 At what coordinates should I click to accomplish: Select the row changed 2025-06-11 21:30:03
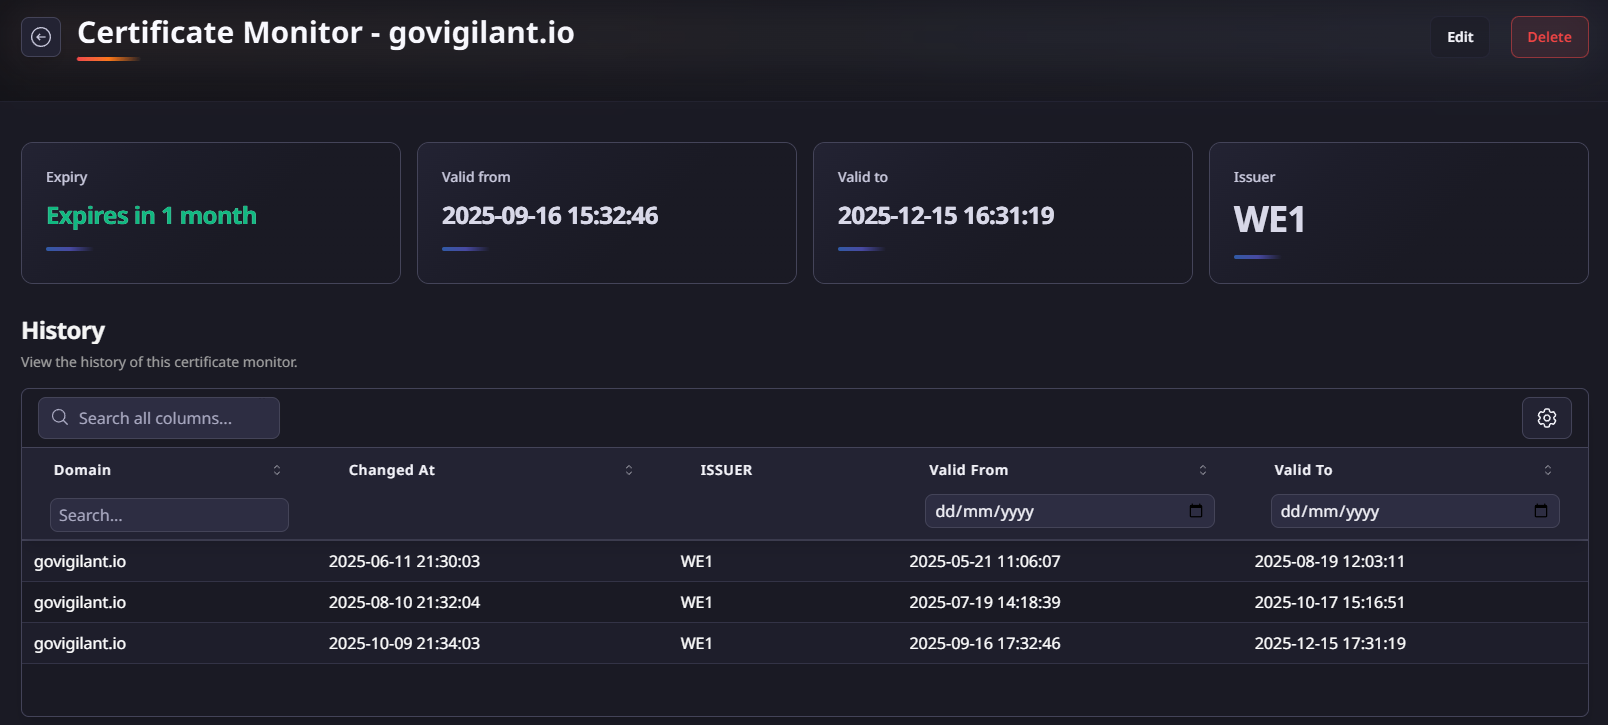(404, 561)
